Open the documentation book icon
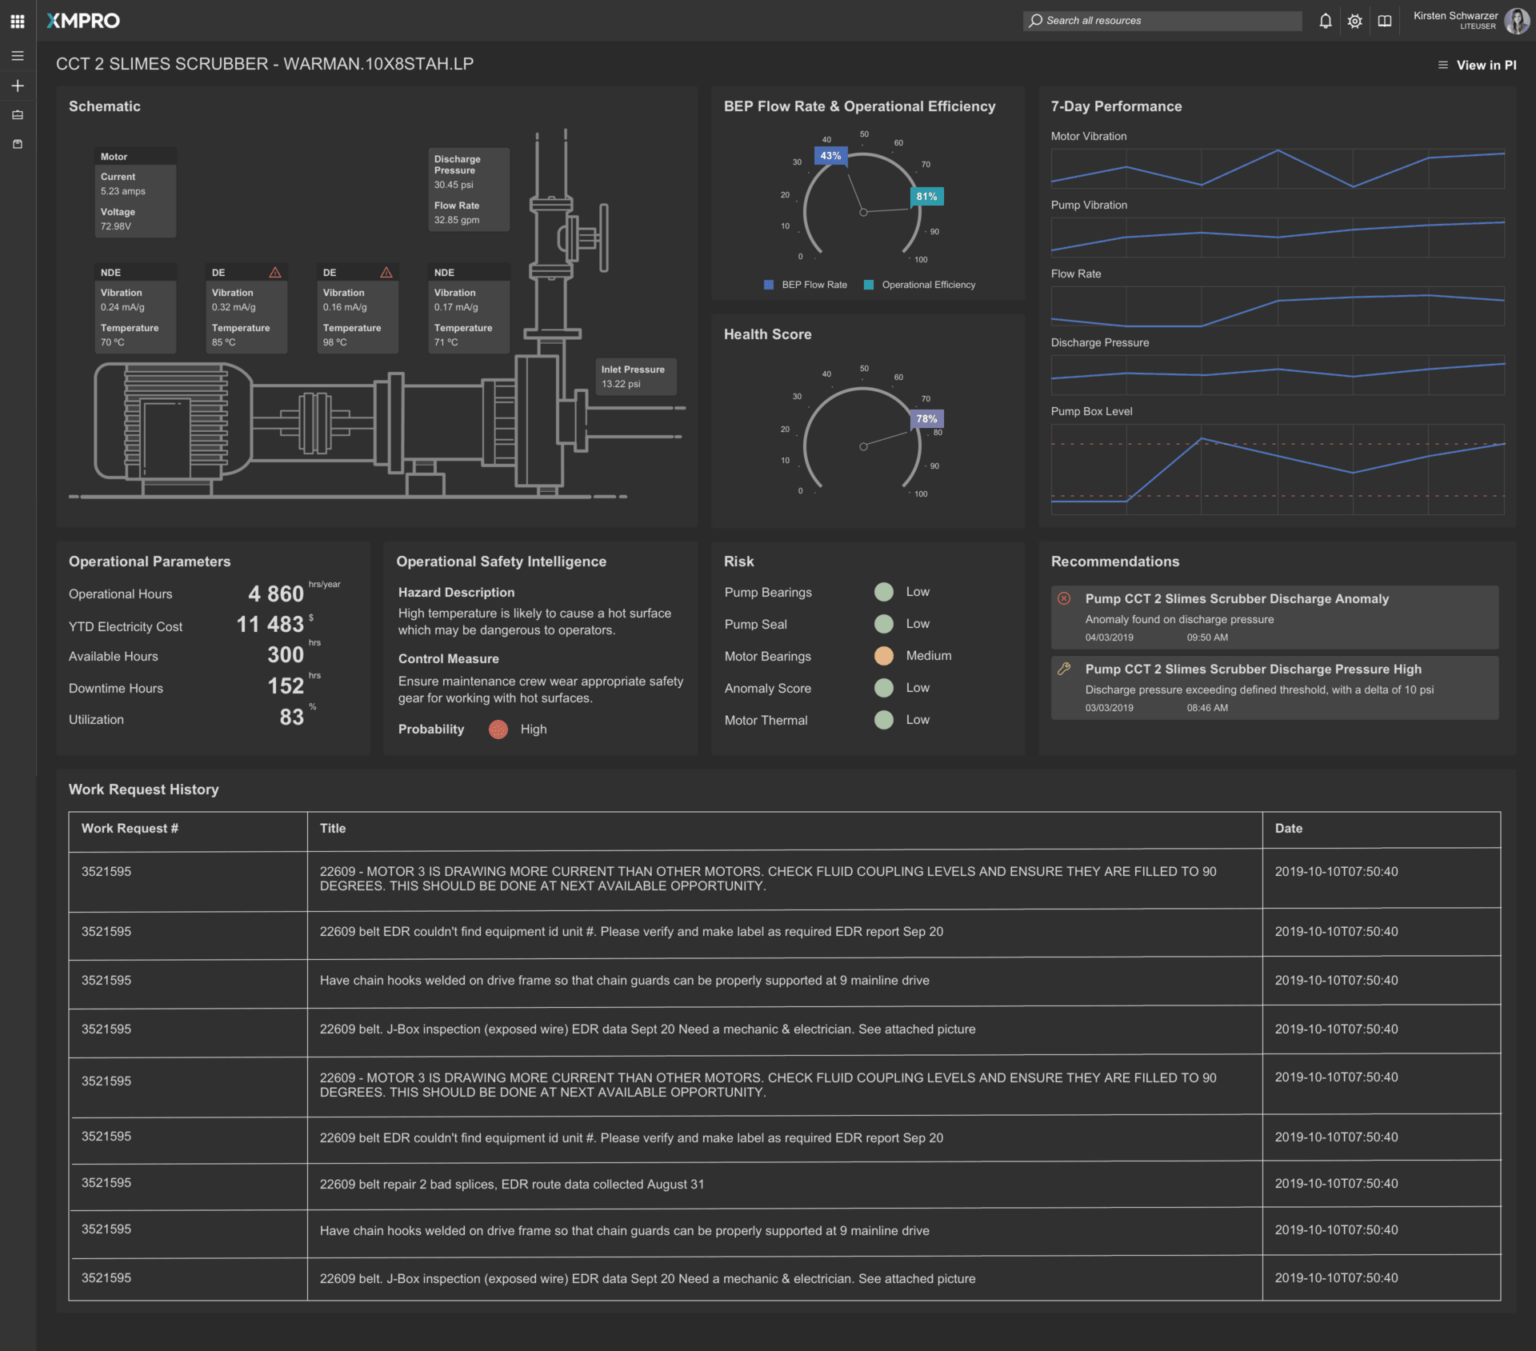 pos(1384,21)
